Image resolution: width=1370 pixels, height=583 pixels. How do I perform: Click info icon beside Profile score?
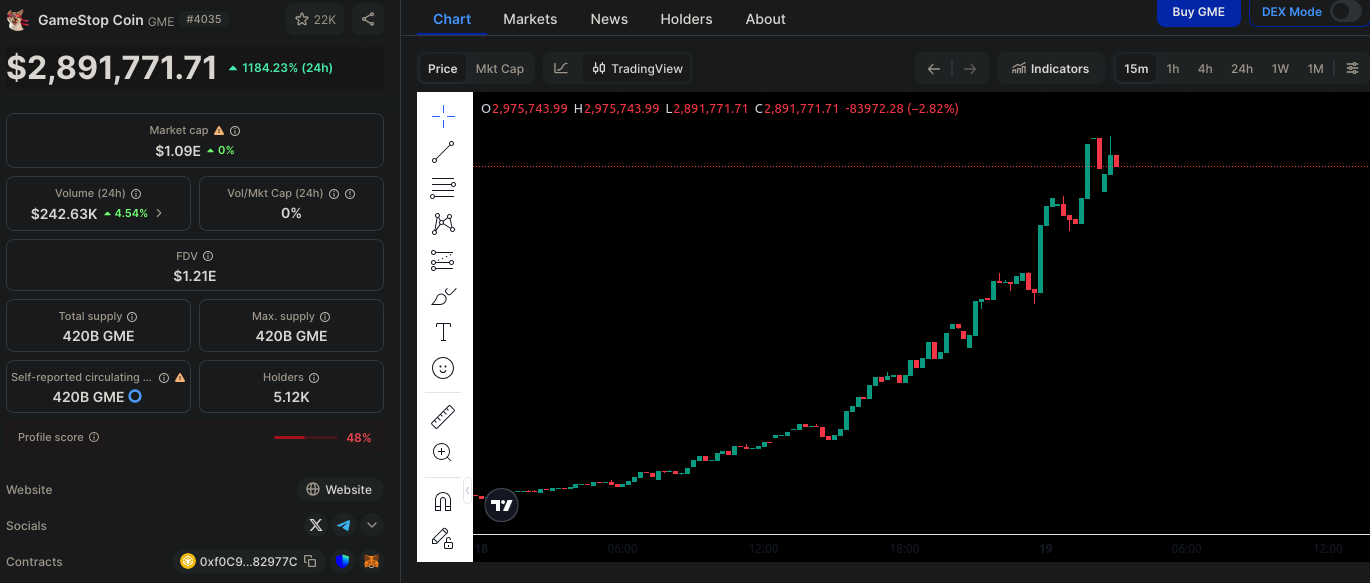click(x=94, y=437)
